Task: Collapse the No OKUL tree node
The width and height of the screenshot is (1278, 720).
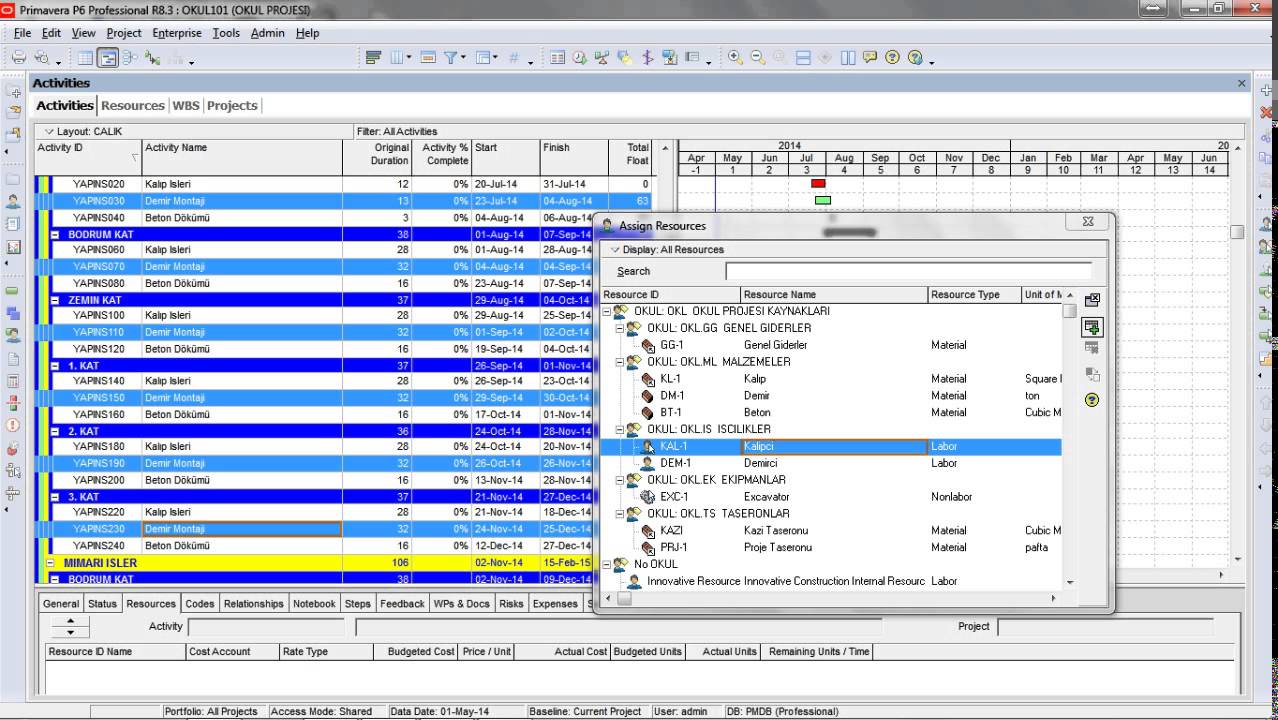Action: tap(607, 564)
